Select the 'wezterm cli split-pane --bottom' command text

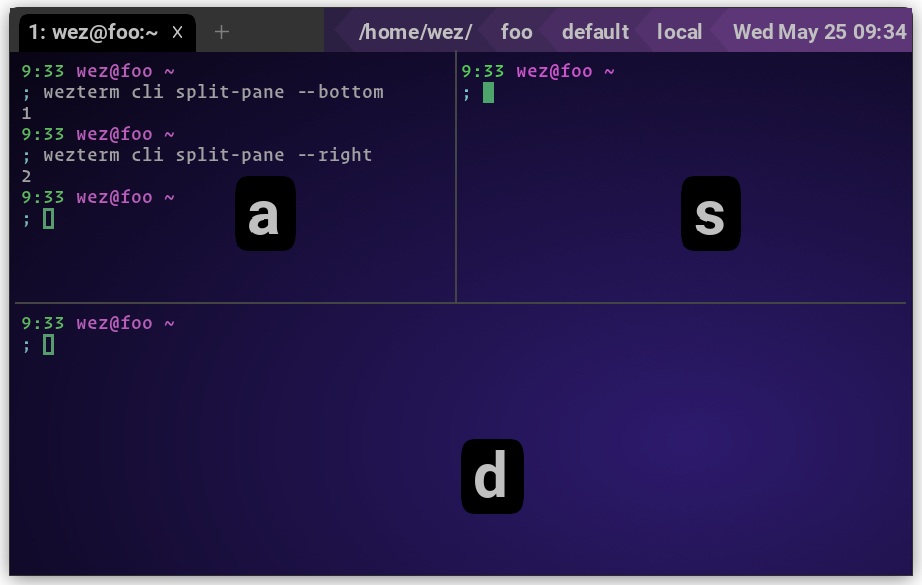pyautogui.click(x=213, y=91)
